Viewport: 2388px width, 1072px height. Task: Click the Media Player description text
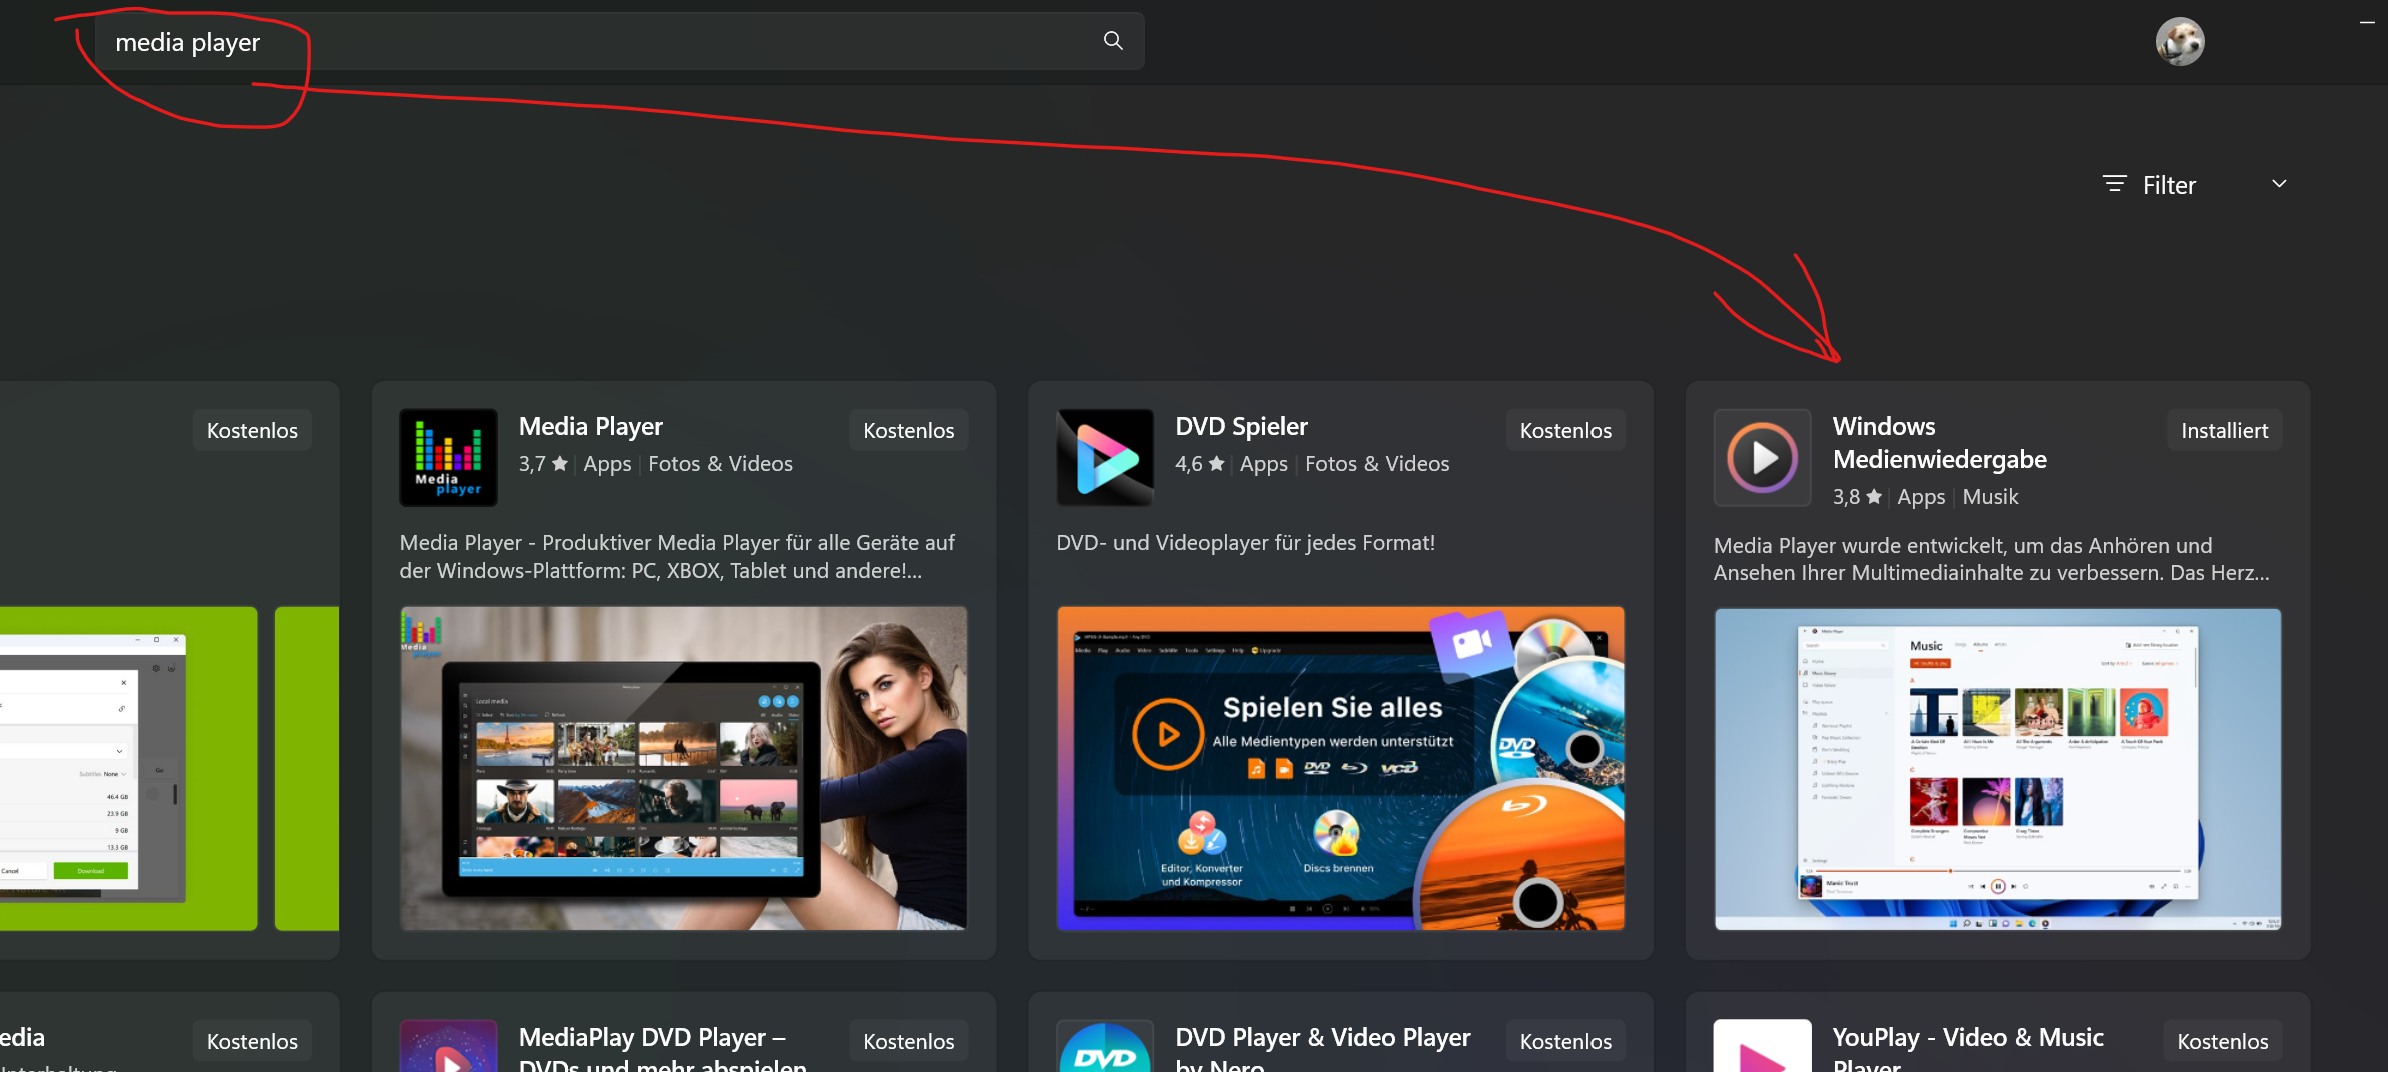tap(677, 556)
